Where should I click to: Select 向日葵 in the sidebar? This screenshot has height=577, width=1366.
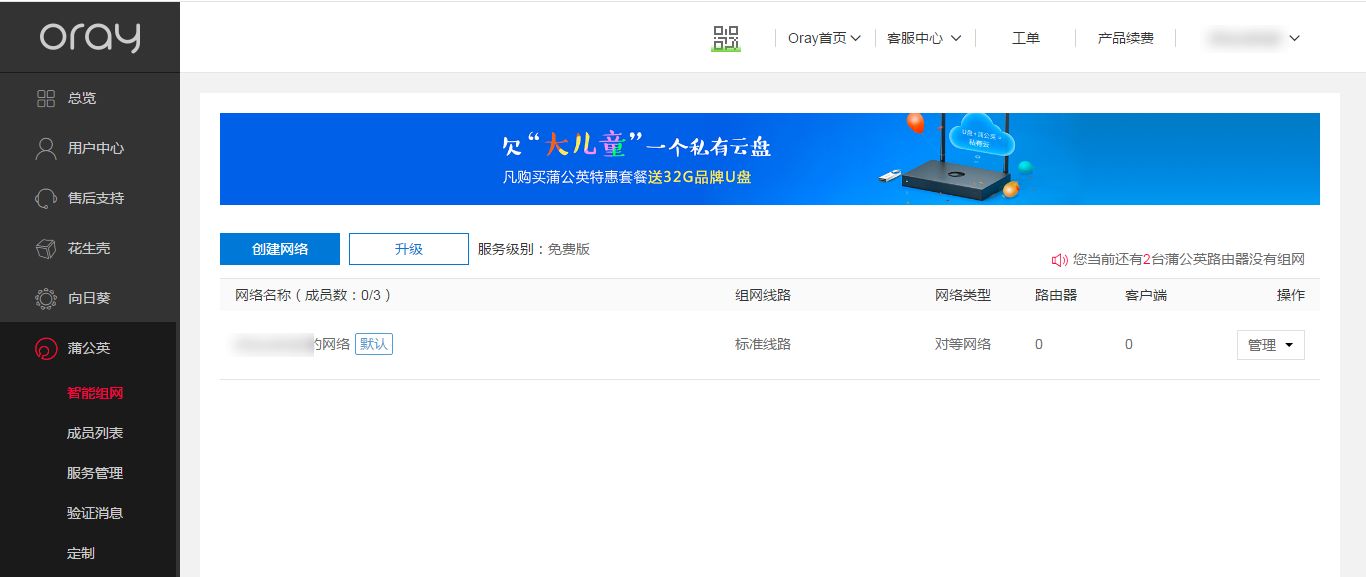point(90,298)
